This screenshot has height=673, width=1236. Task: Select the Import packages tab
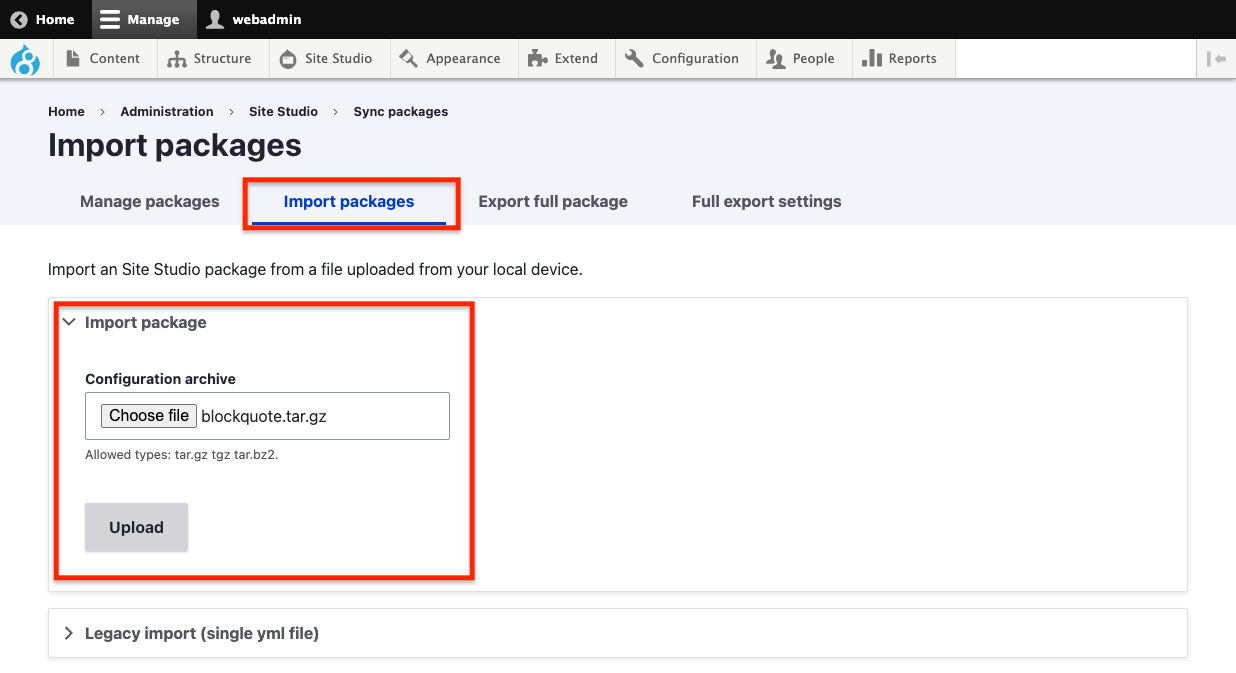(349, 201)
